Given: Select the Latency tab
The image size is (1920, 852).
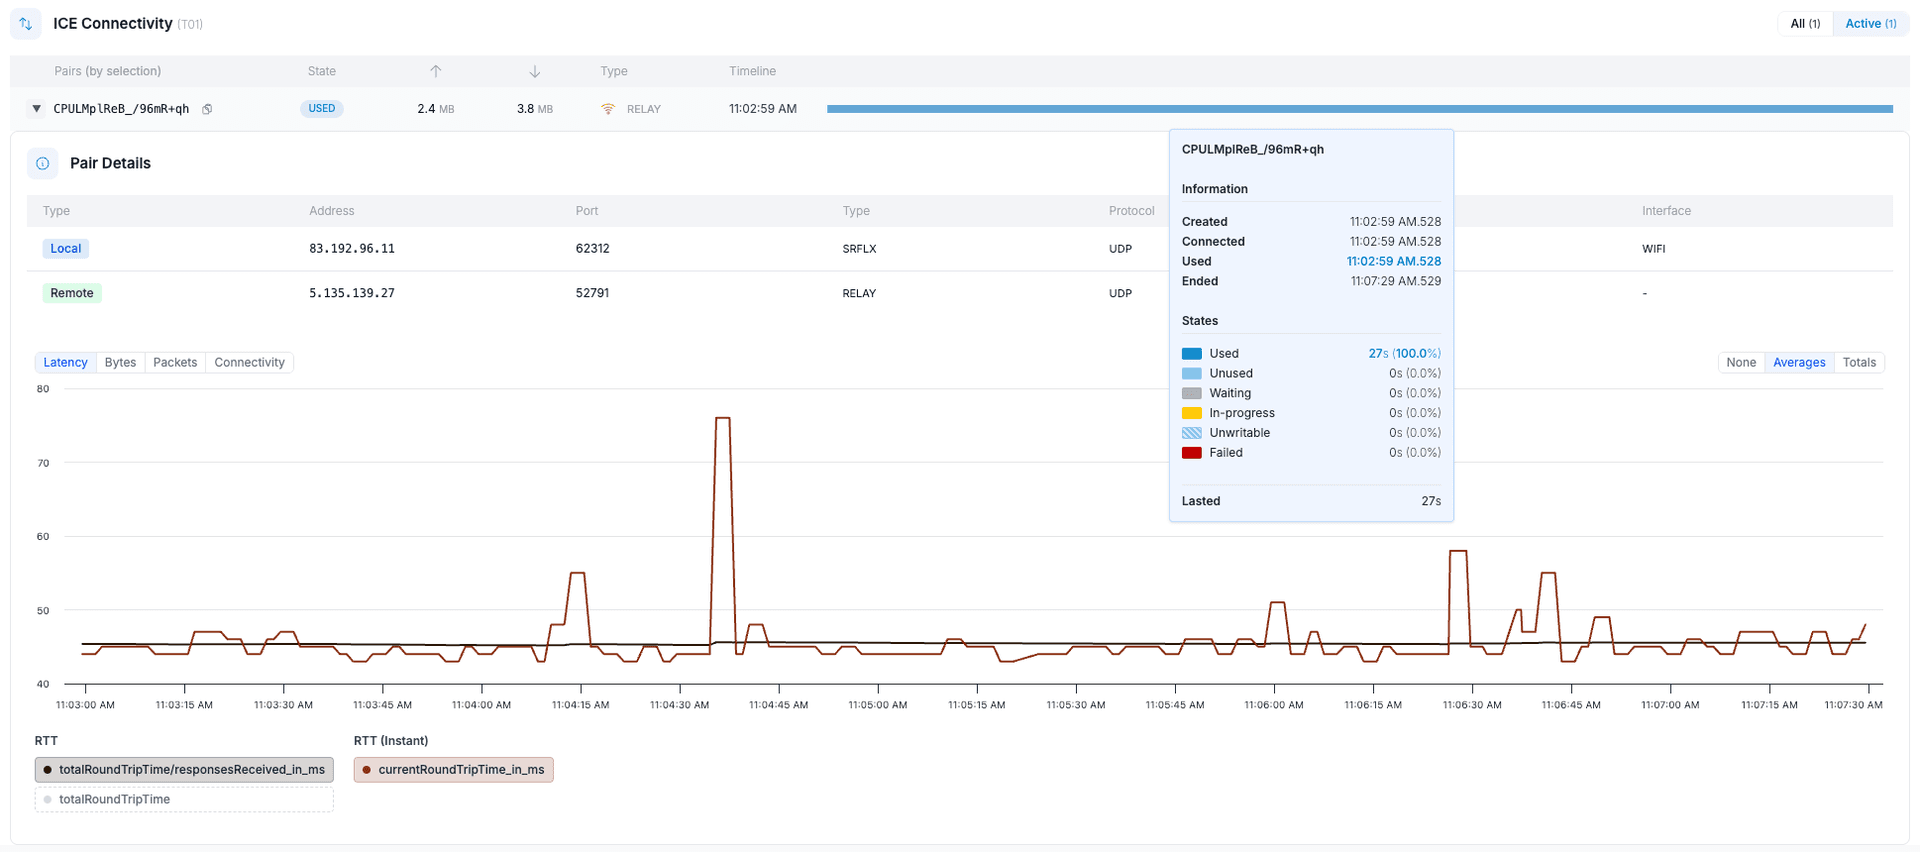Looking at the screenshot, I should coord(66,363).
